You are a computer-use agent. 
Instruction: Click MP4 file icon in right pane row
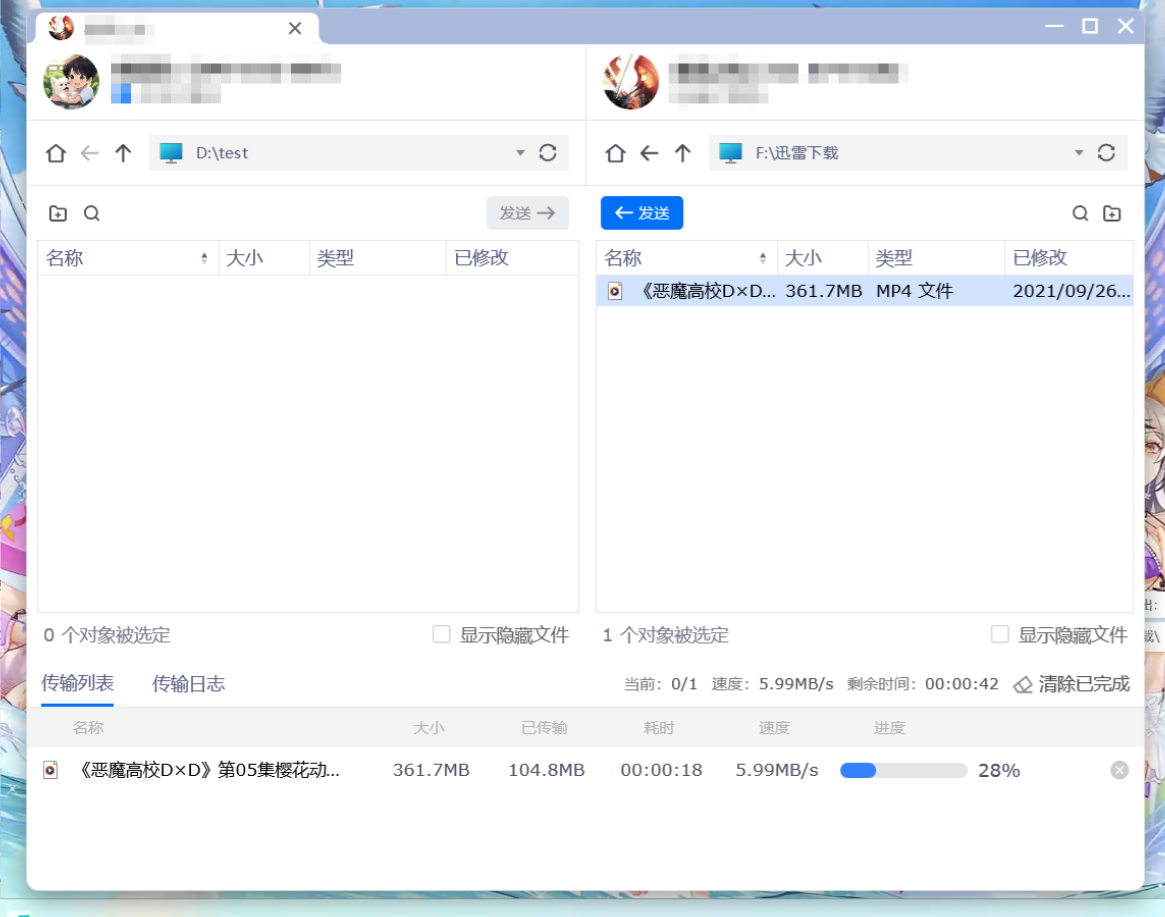pos(614,291)
